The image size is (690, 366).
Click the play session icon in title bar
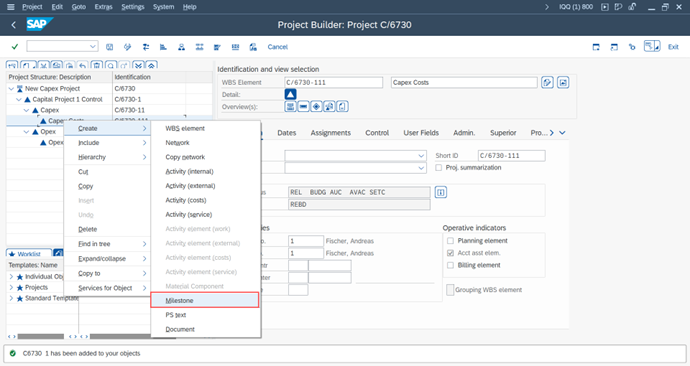pos(605,7)
